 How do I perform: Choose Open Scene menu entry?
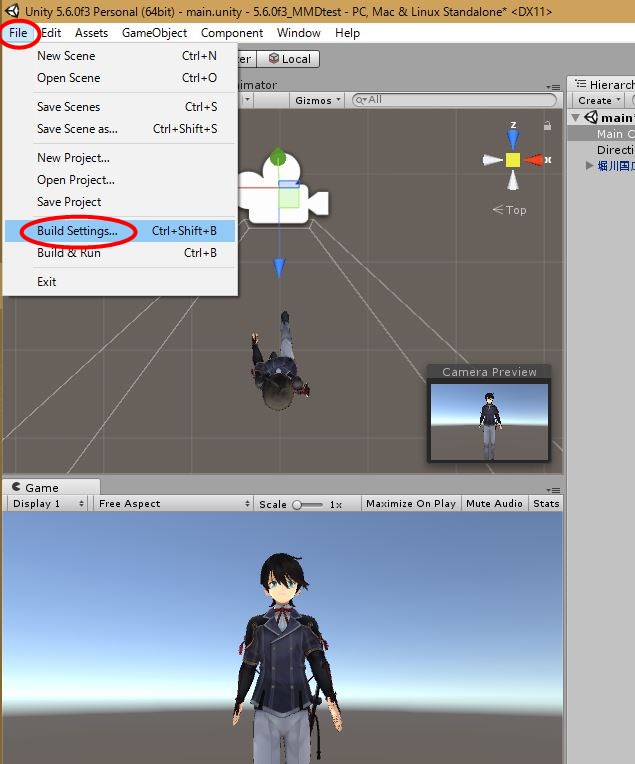pos(120,78)
